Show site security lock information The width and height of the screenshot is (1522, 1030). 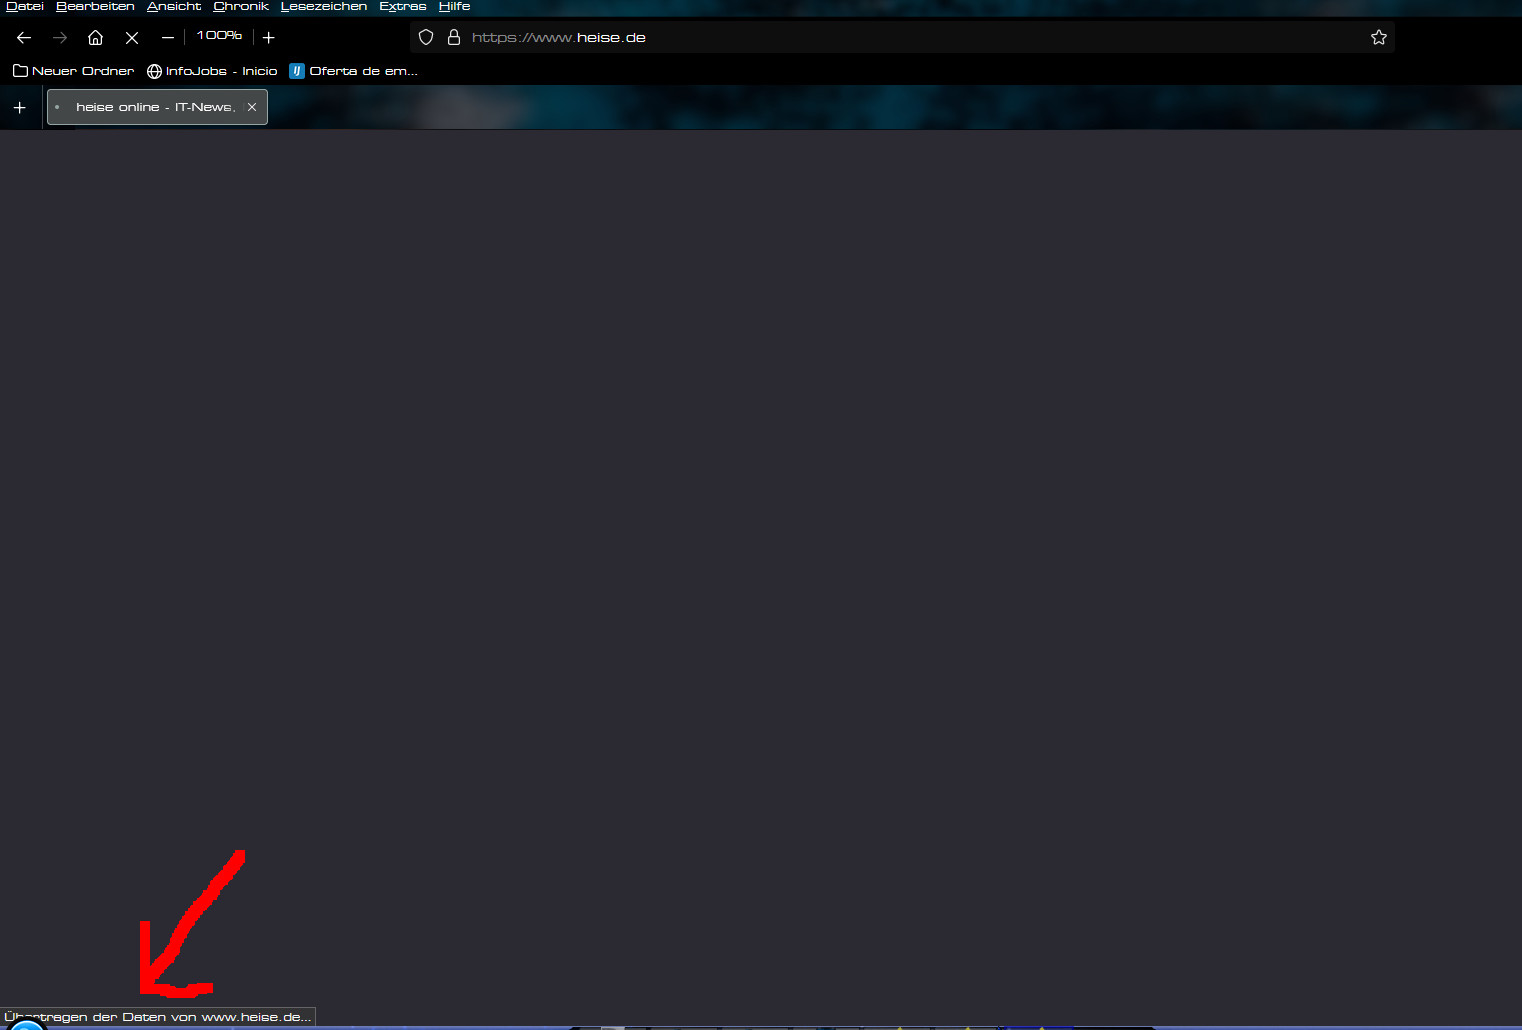click(x=454, y=38)
